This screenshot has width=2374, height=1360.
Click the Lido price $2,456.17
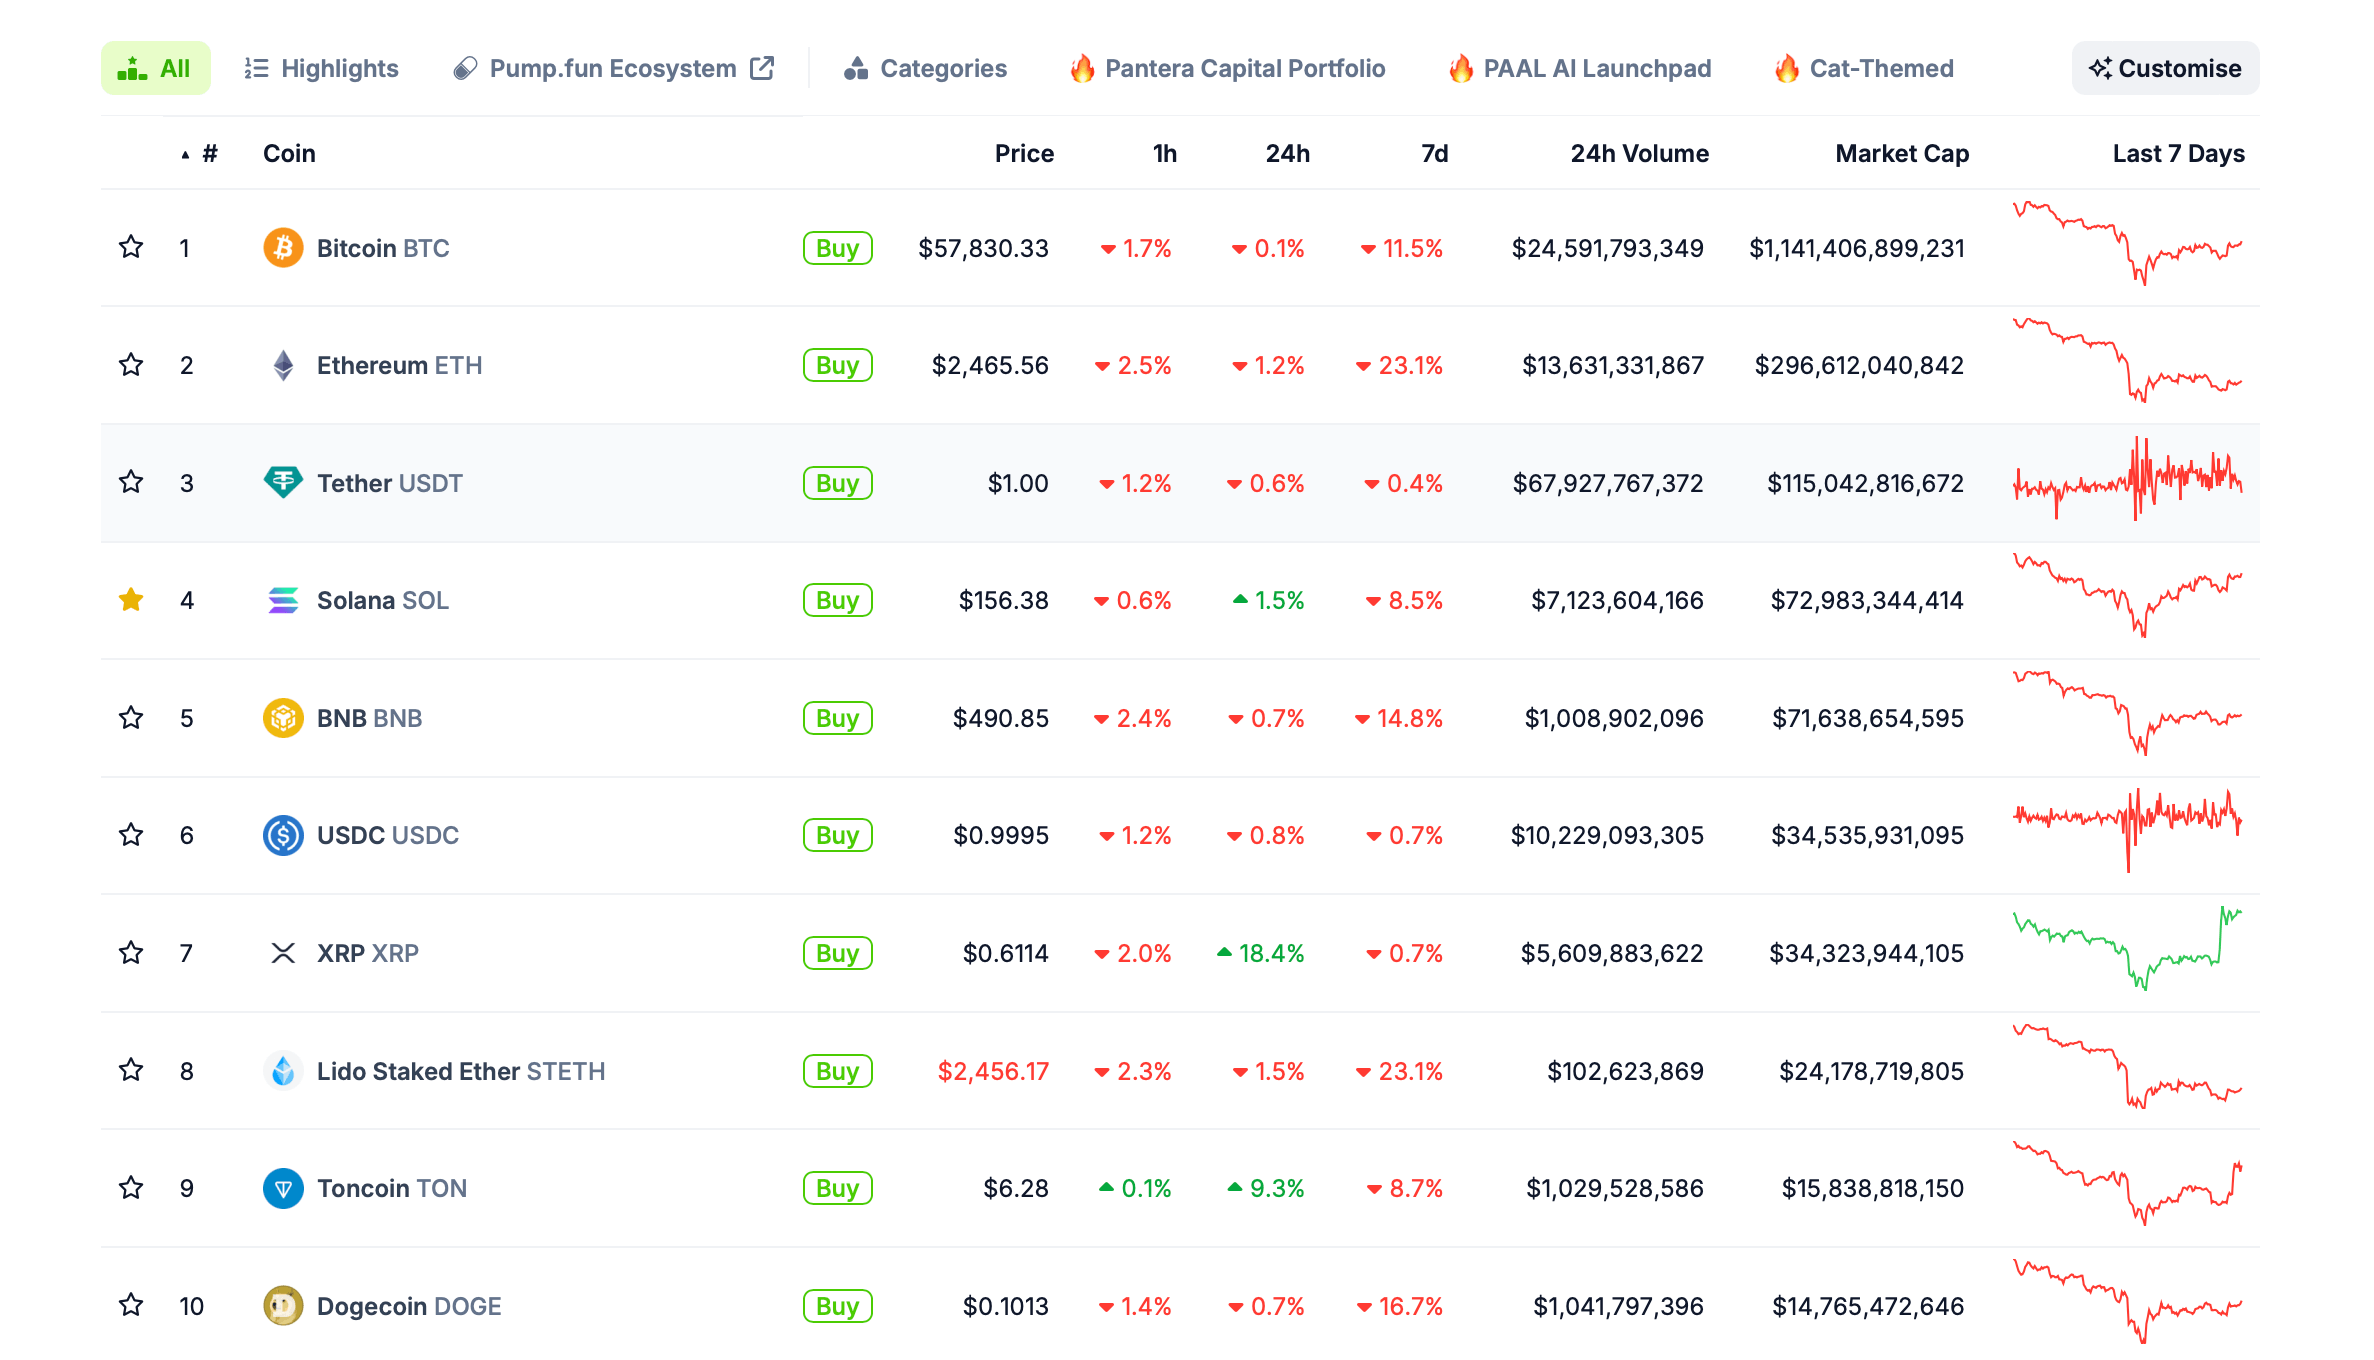point(993,1071)
